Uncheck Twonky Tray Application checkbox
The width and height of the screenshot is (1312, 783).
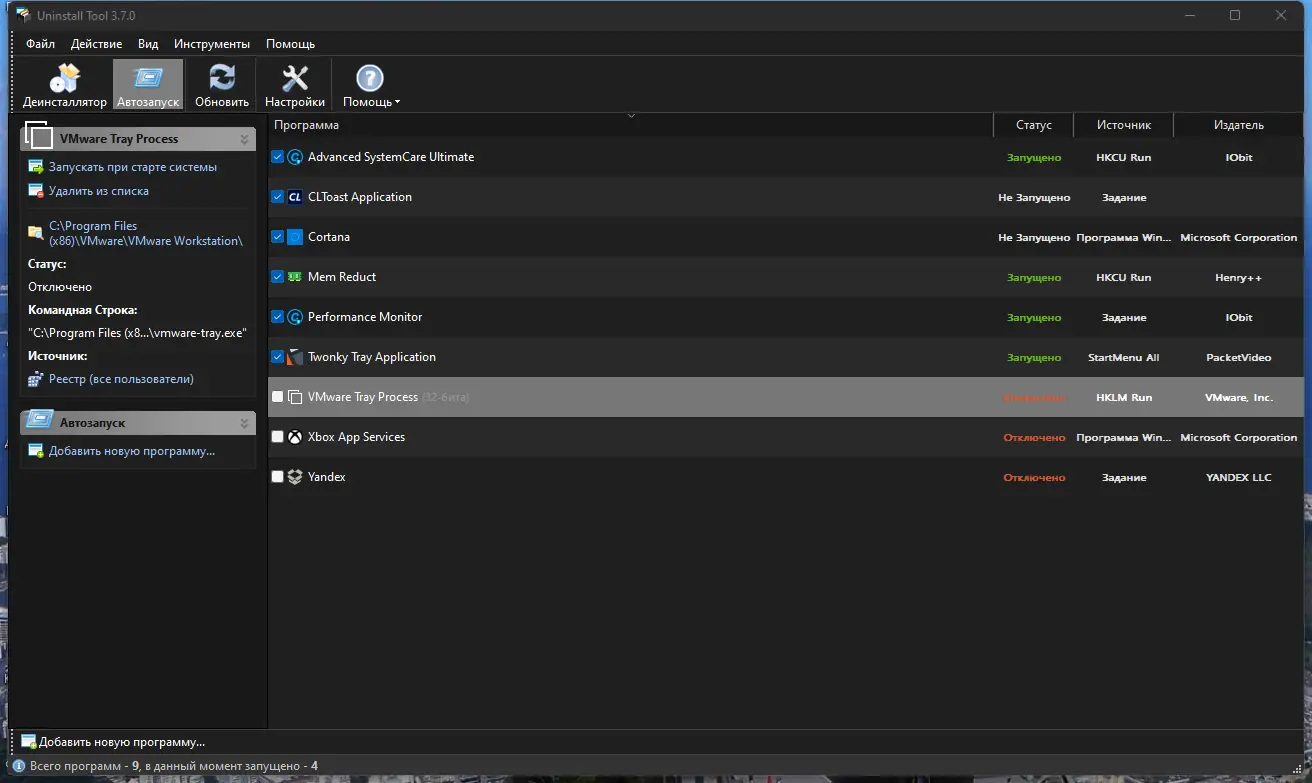pos(278,357)
